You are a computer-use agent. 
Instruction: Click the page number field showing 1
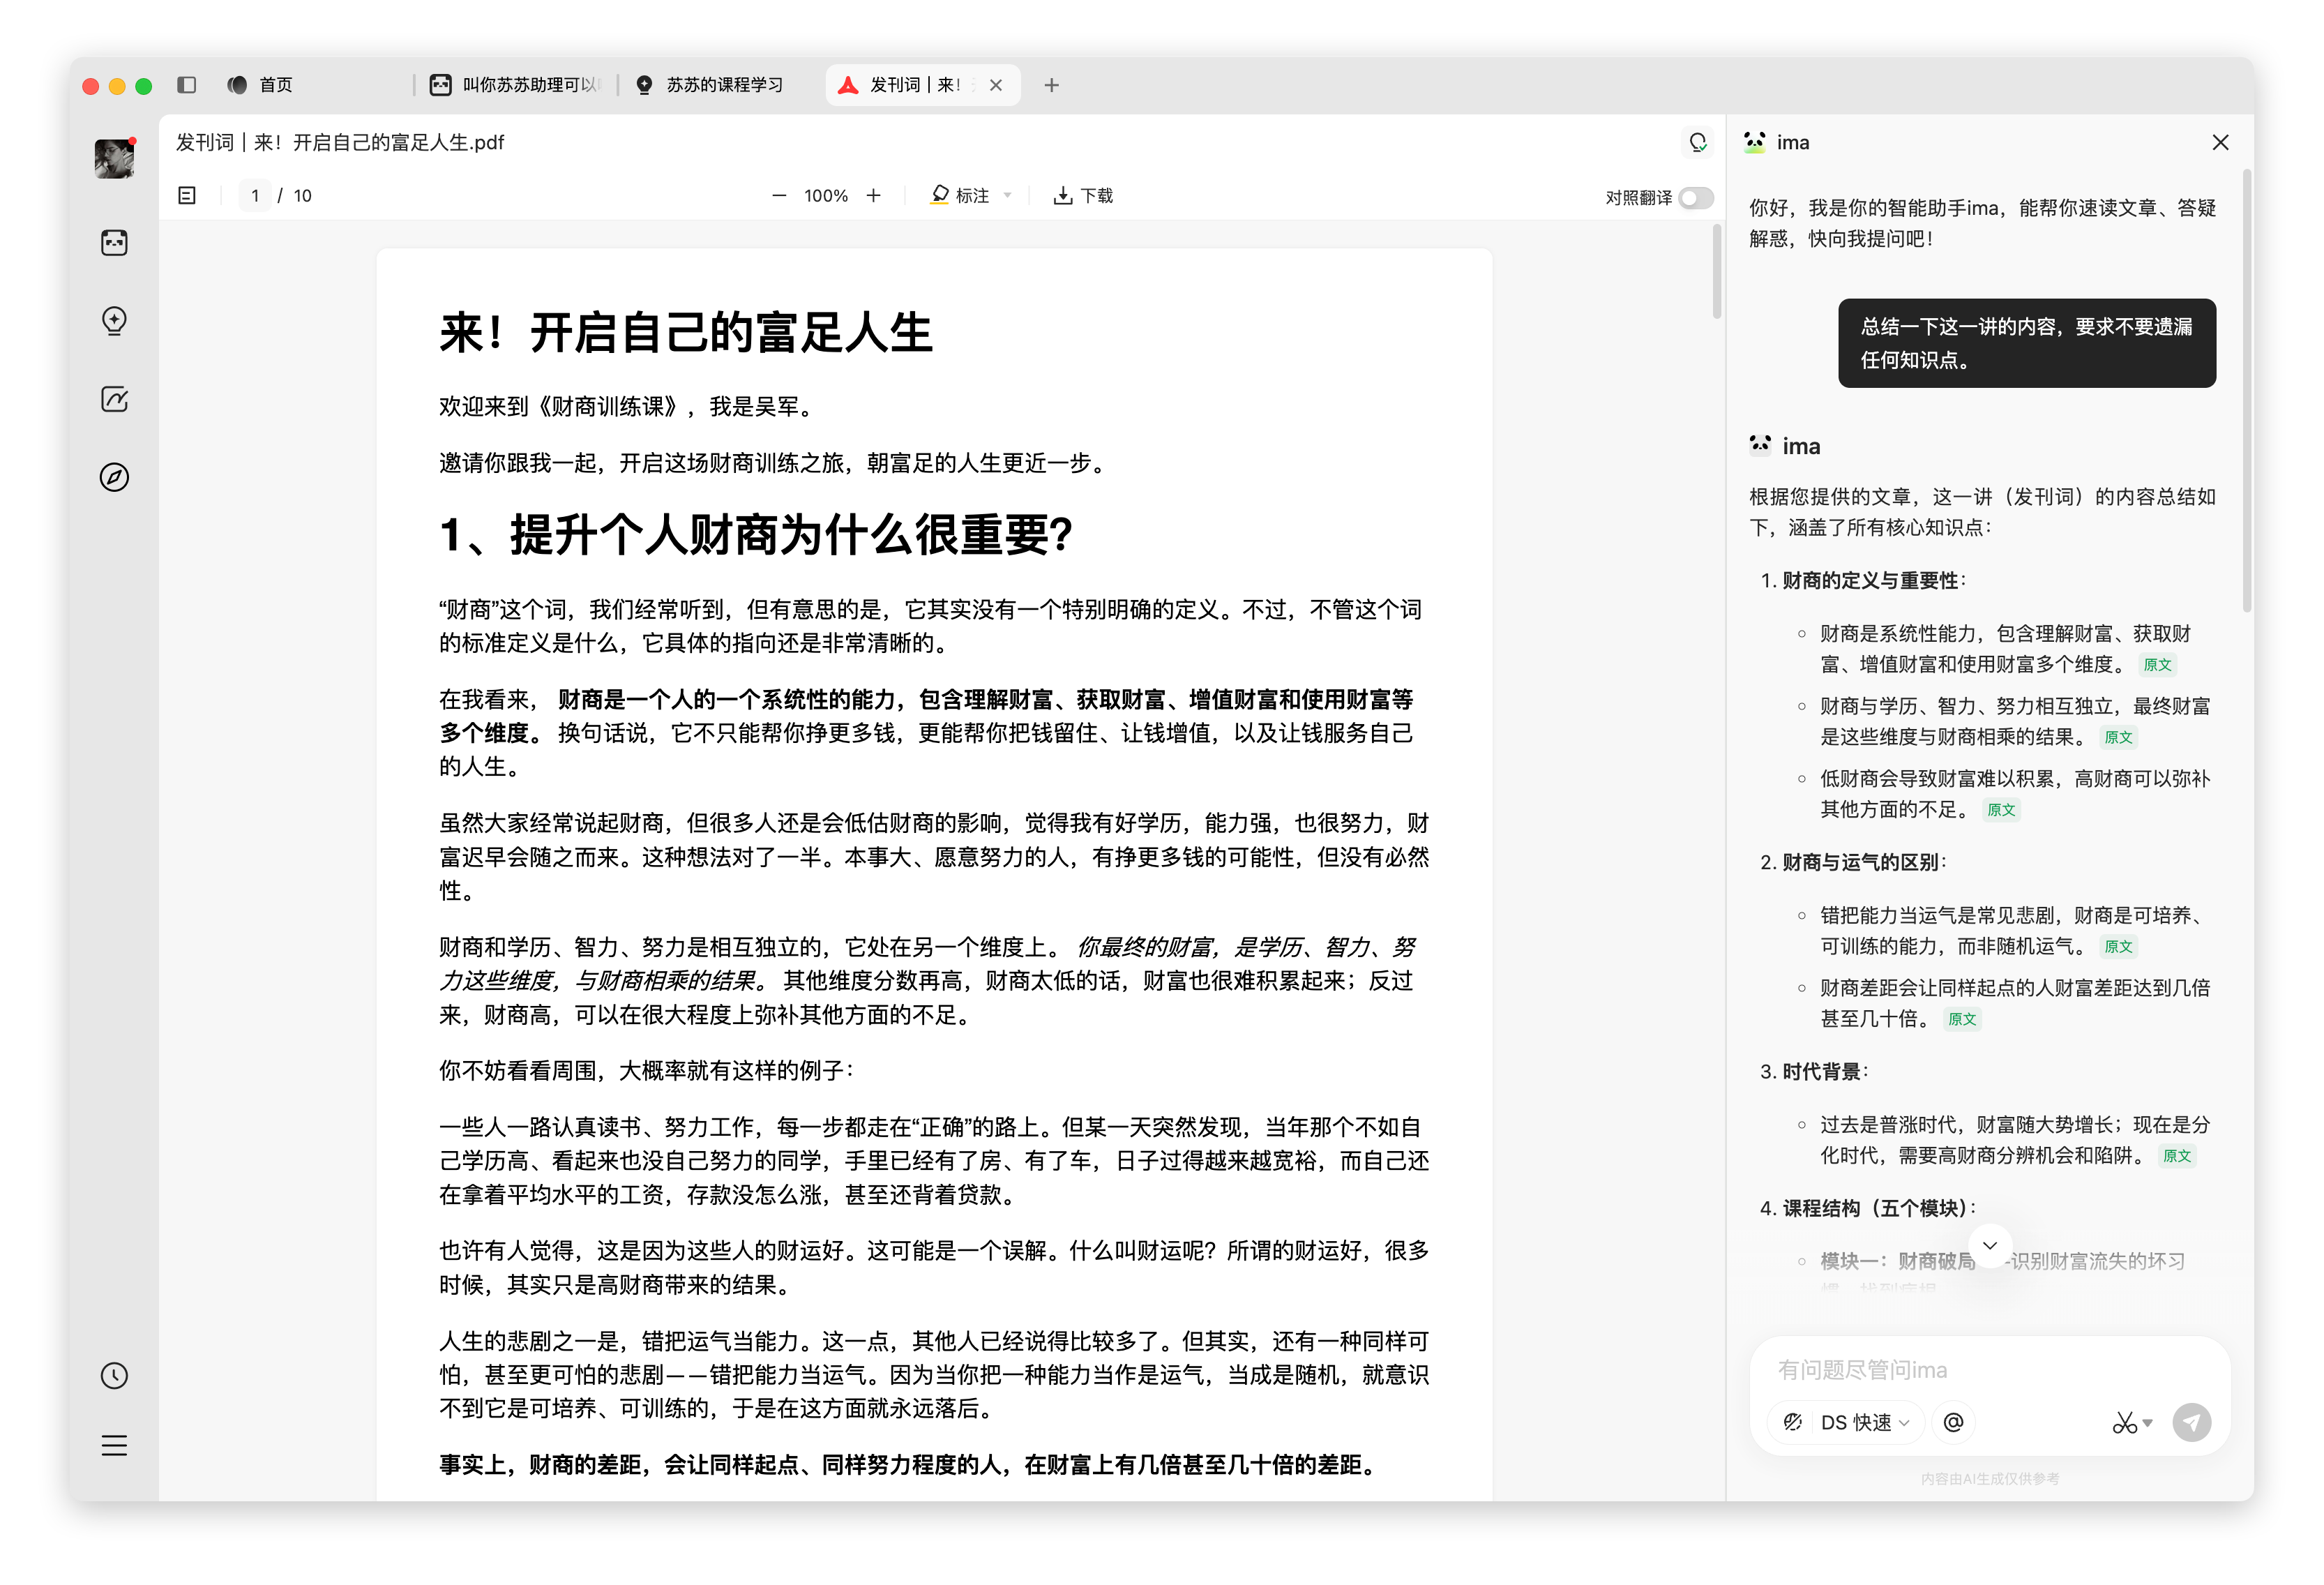[255, 195]
